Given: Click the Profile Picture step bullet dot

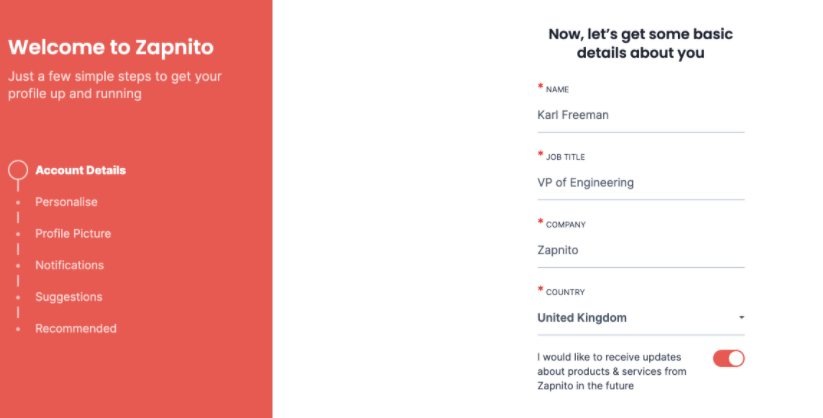Looking at the screenshot, I should point(18,234).
